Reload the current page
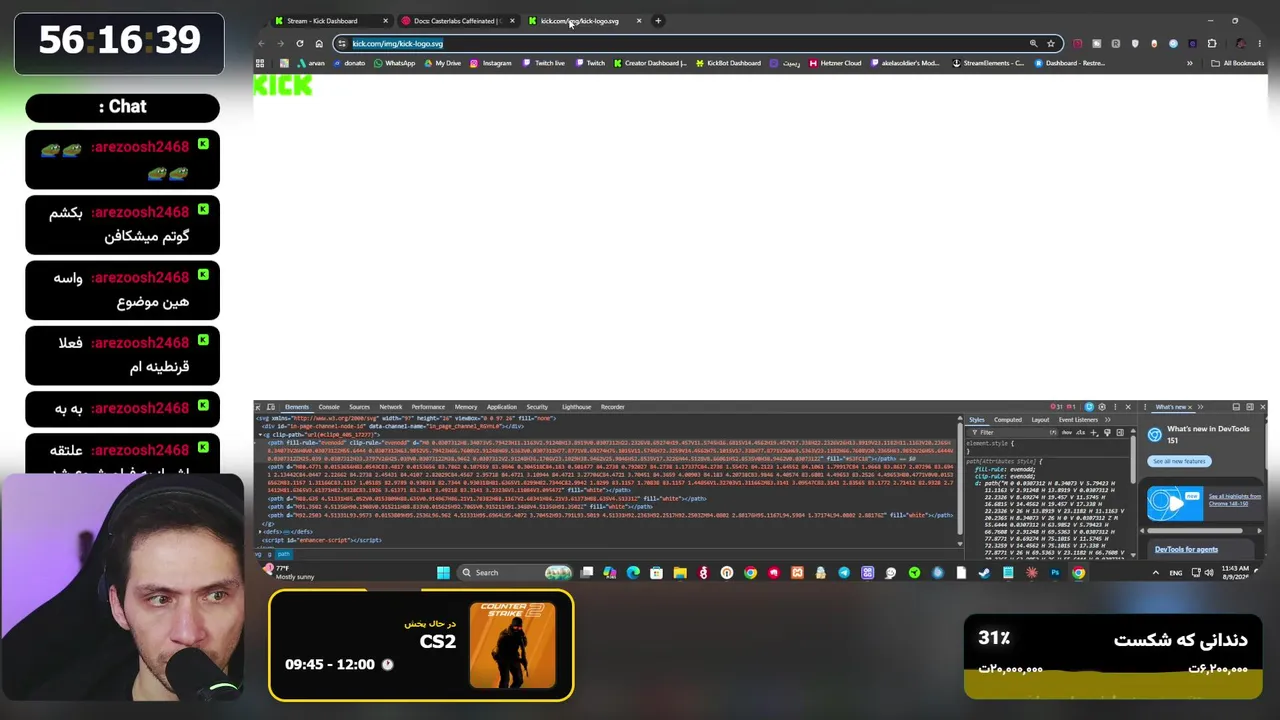Viewport: 1280px width, 720px height. [299, 44]
